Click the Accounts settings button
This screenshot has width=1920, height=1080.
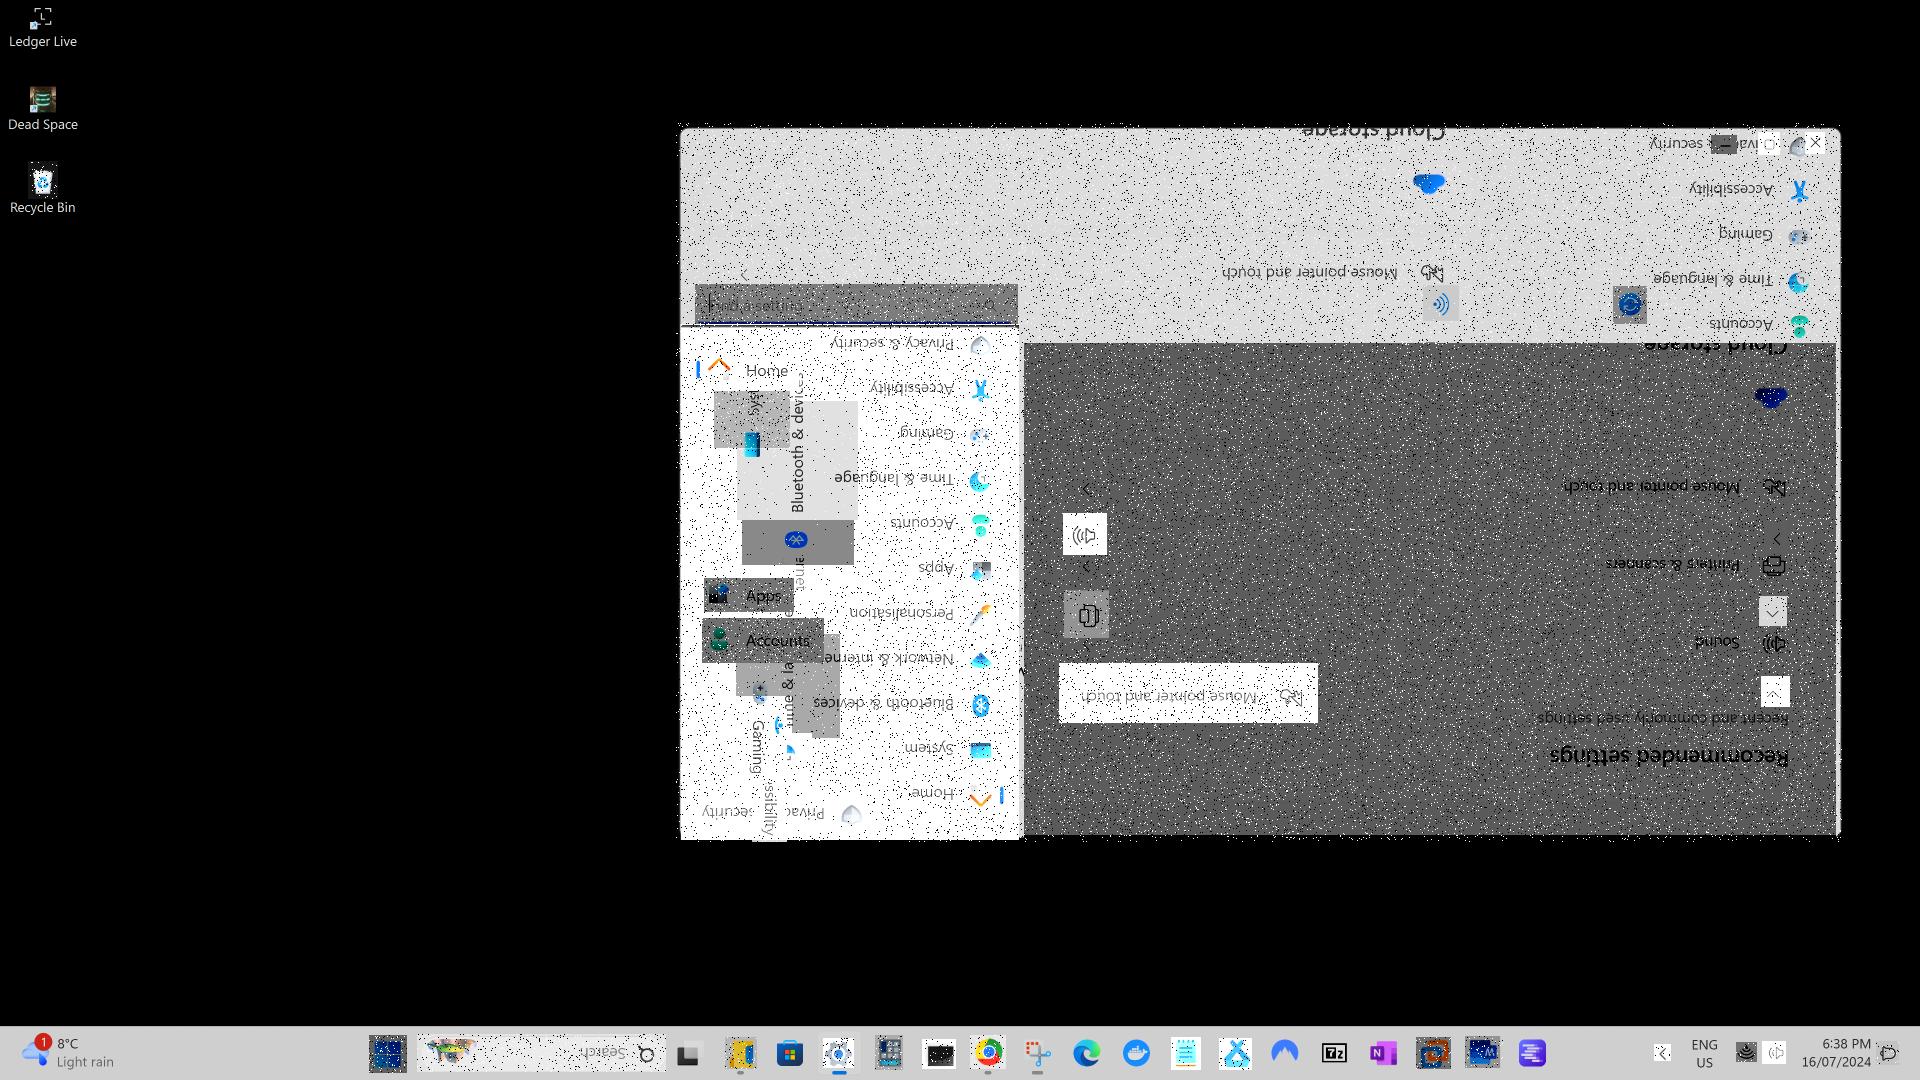(777, 640)
